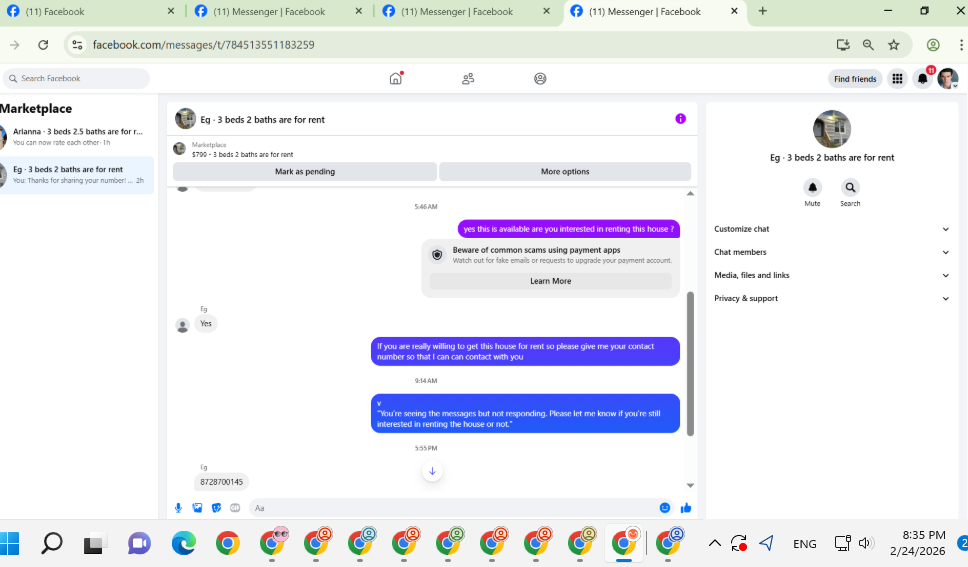
Task: Open the listing thumbnail in right panel
Action: point(832,129)
